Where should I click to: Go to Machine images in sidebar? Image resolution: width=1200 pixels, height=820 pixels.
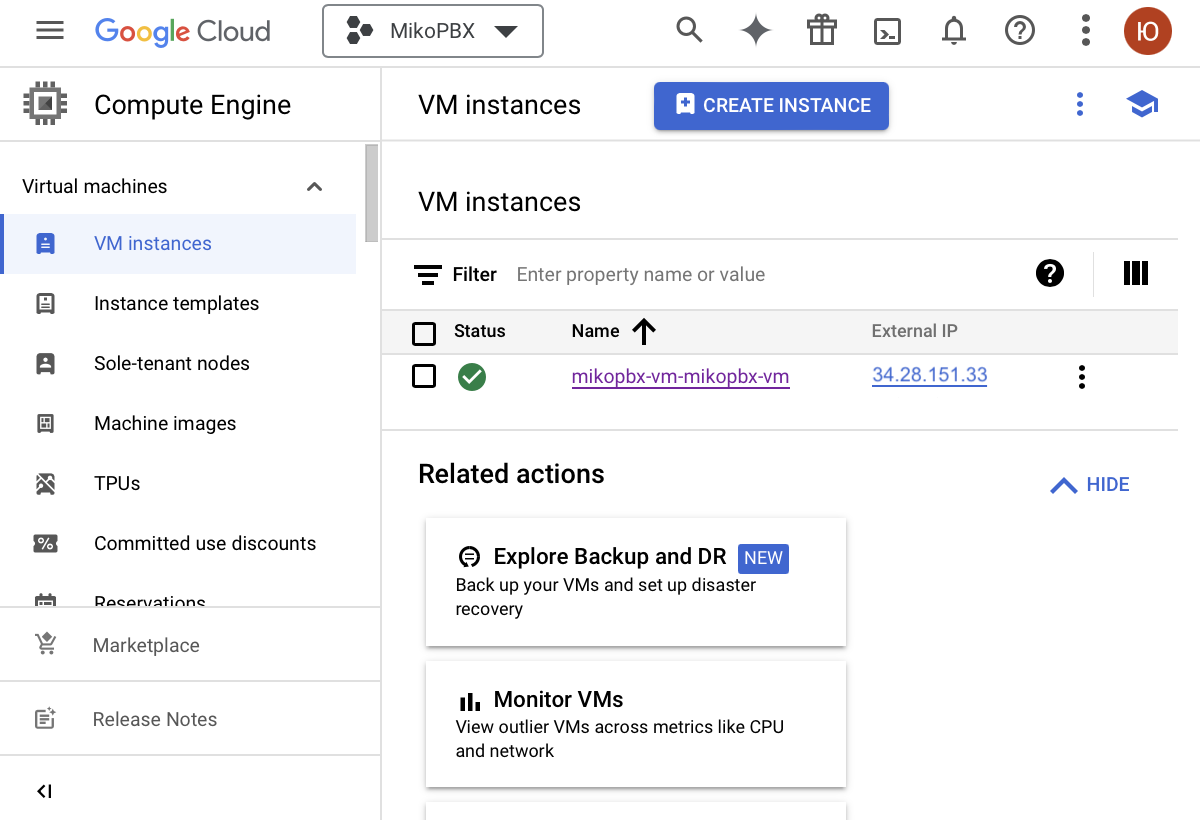click(165, 424)
